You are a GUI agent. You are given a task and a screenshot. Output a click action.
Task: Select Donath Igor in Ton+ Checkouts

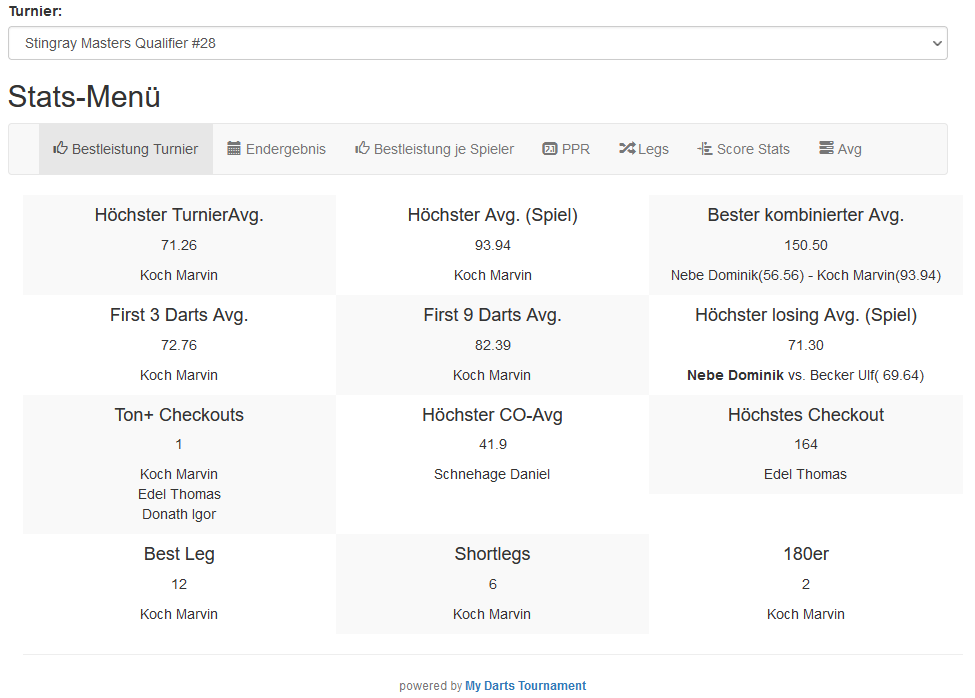tap(179, 514)
